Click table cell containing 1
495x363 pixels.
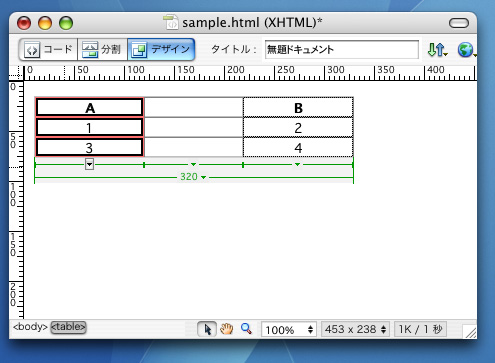[x=89, y=128]
